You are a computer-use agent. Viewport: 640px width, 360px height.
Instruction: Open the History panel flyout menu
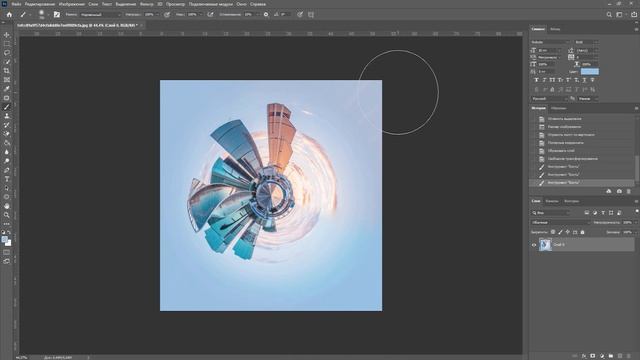(x=636, y=108)
